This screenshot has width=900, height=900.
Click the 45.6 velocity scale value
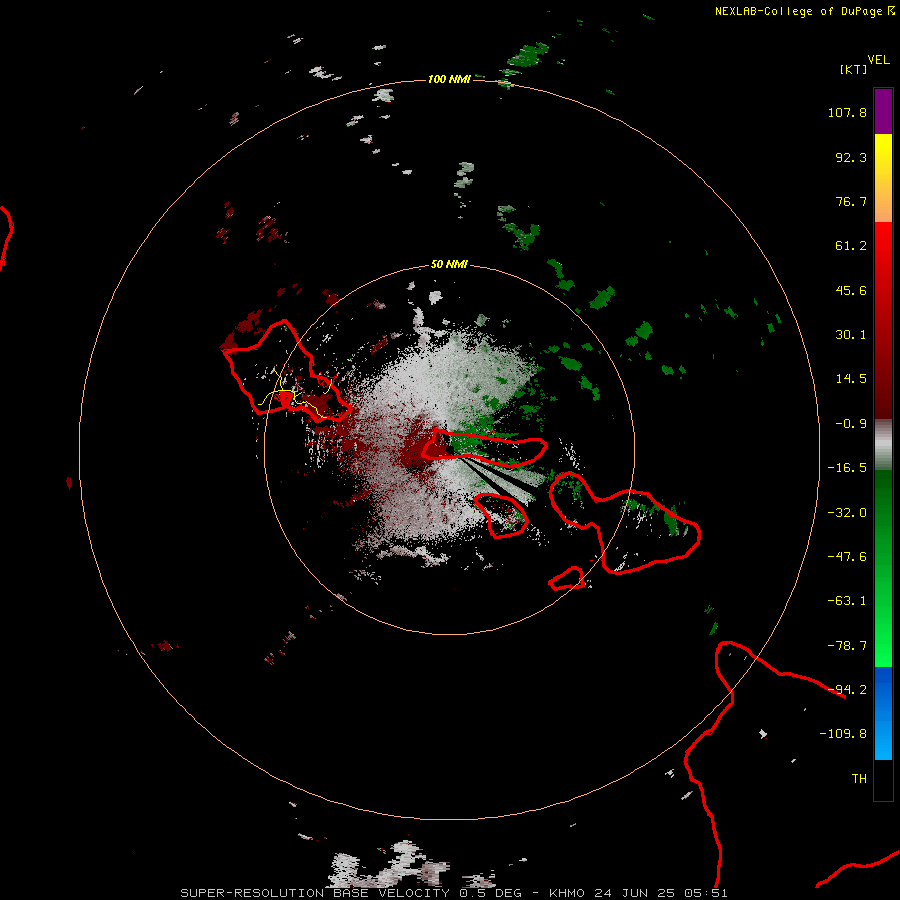tap(851, 290)
